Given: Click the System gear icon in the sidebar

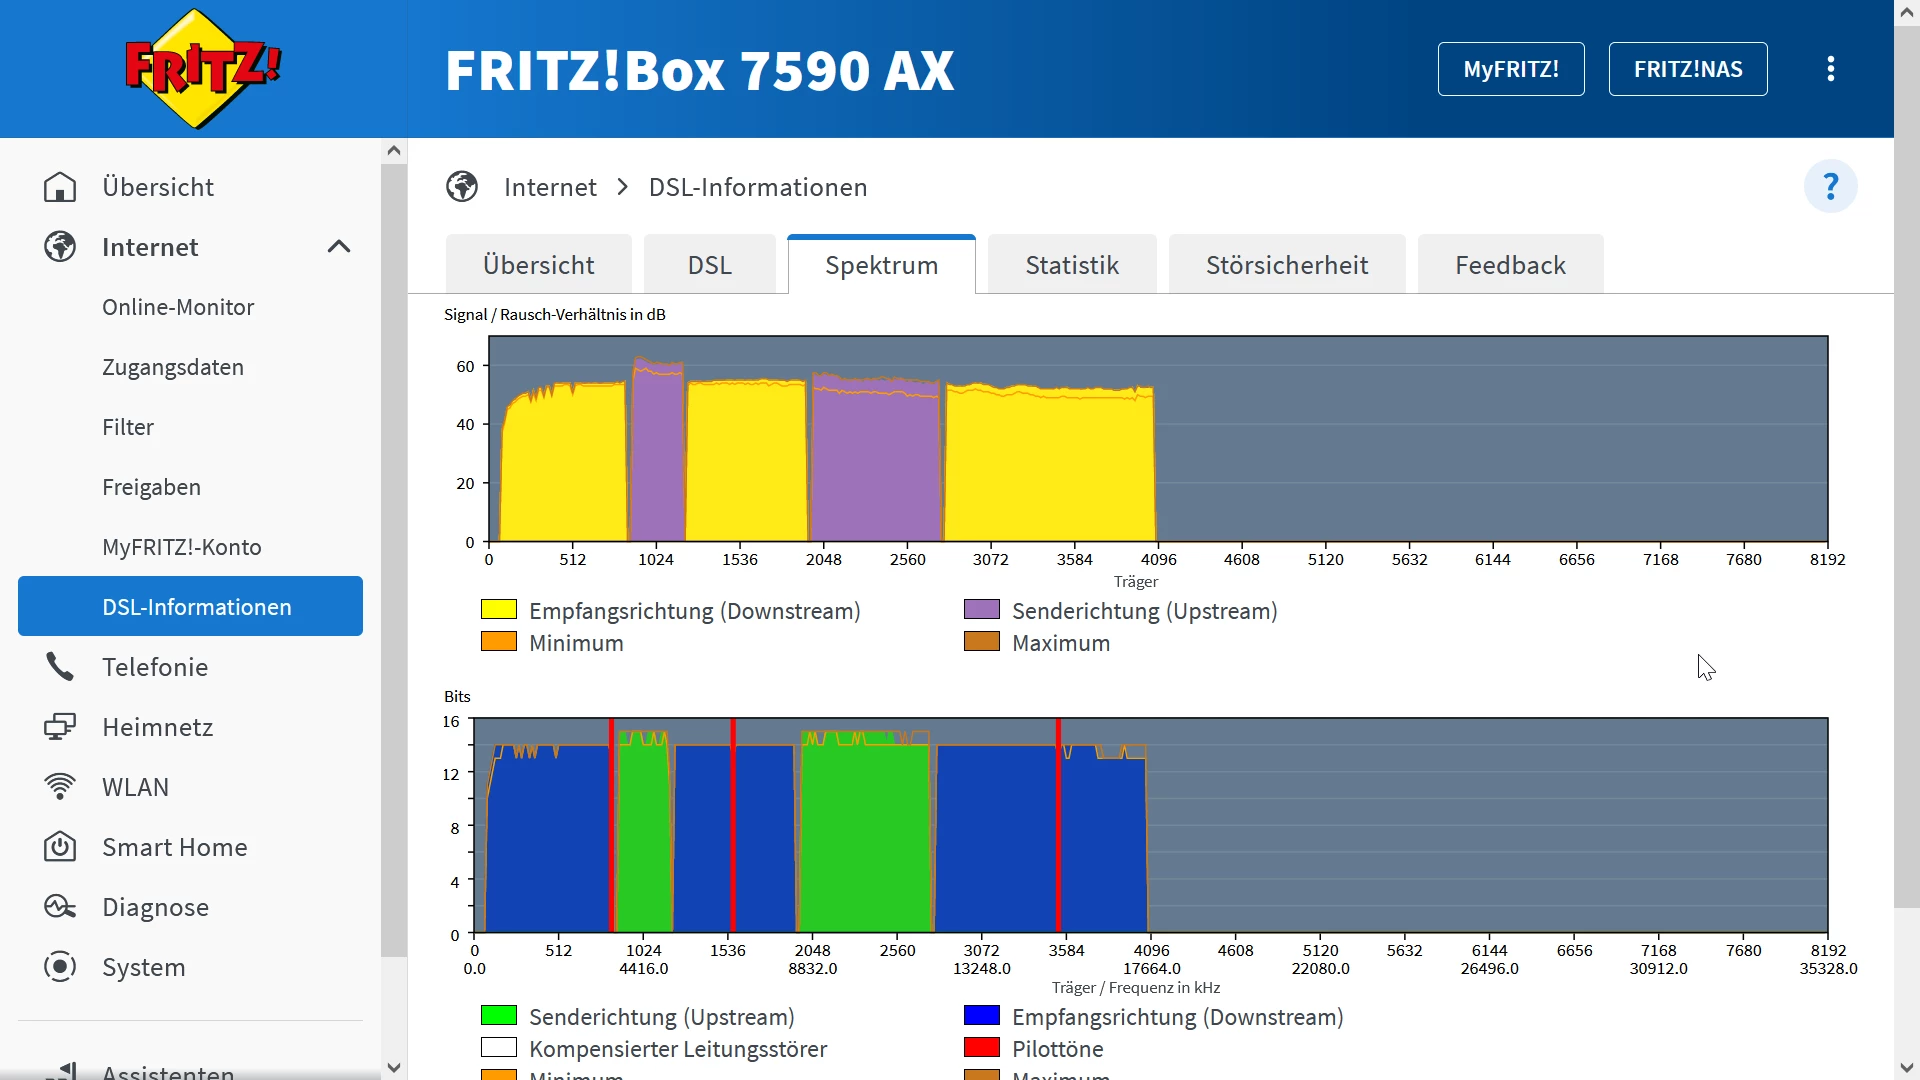Looking at the screenshot, I should pos(60,967).
